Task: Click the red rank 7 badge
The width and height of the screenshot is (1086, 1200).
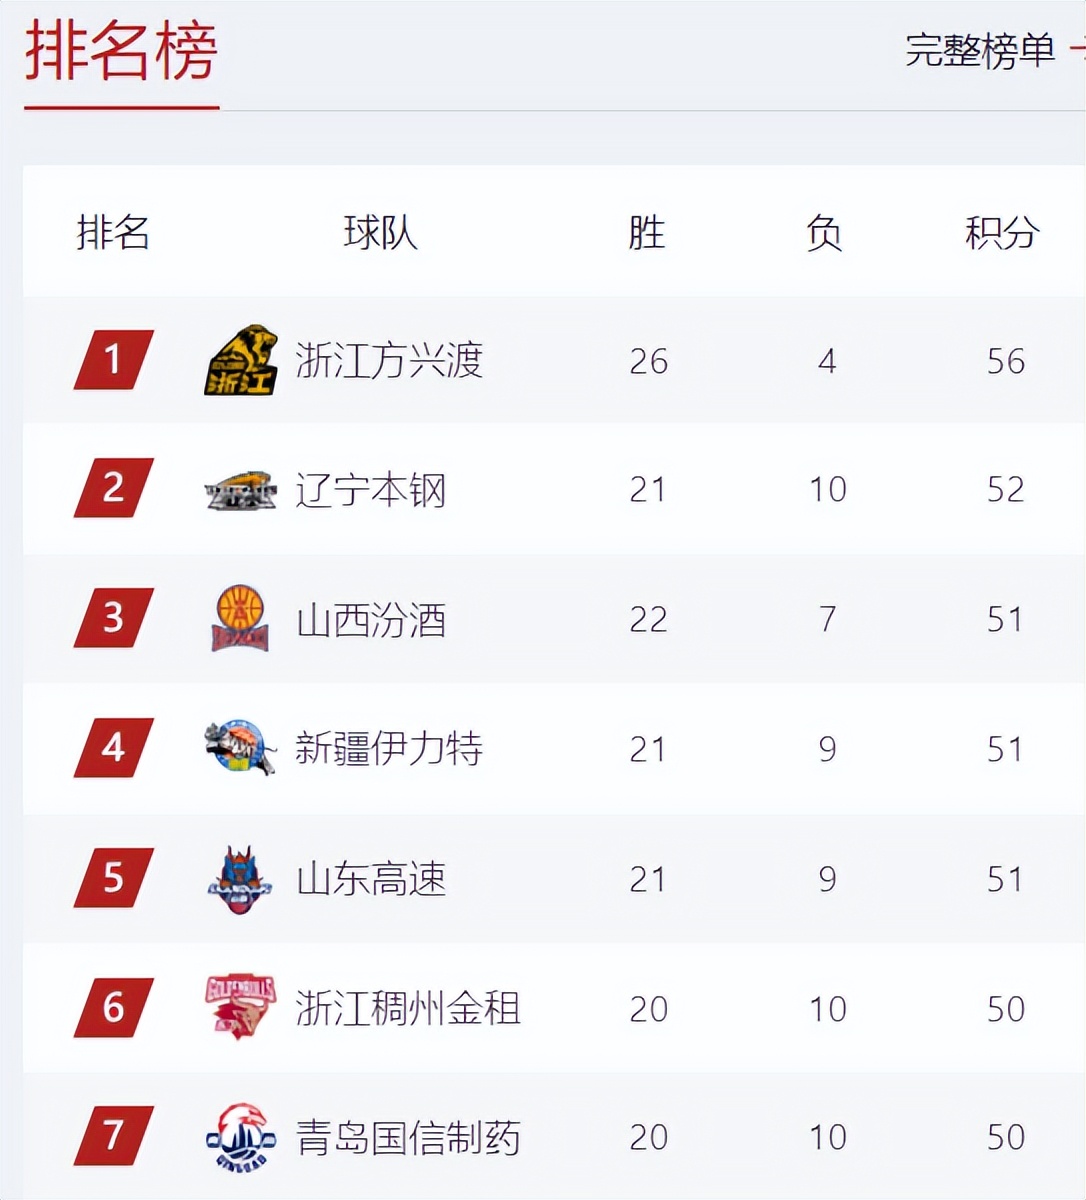Action: [x=114, y=1136]
